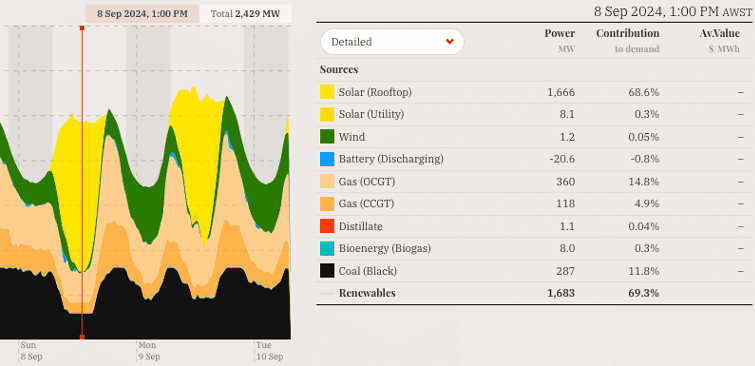Click the red cursor marker at chart bottom

coord(82,337)
